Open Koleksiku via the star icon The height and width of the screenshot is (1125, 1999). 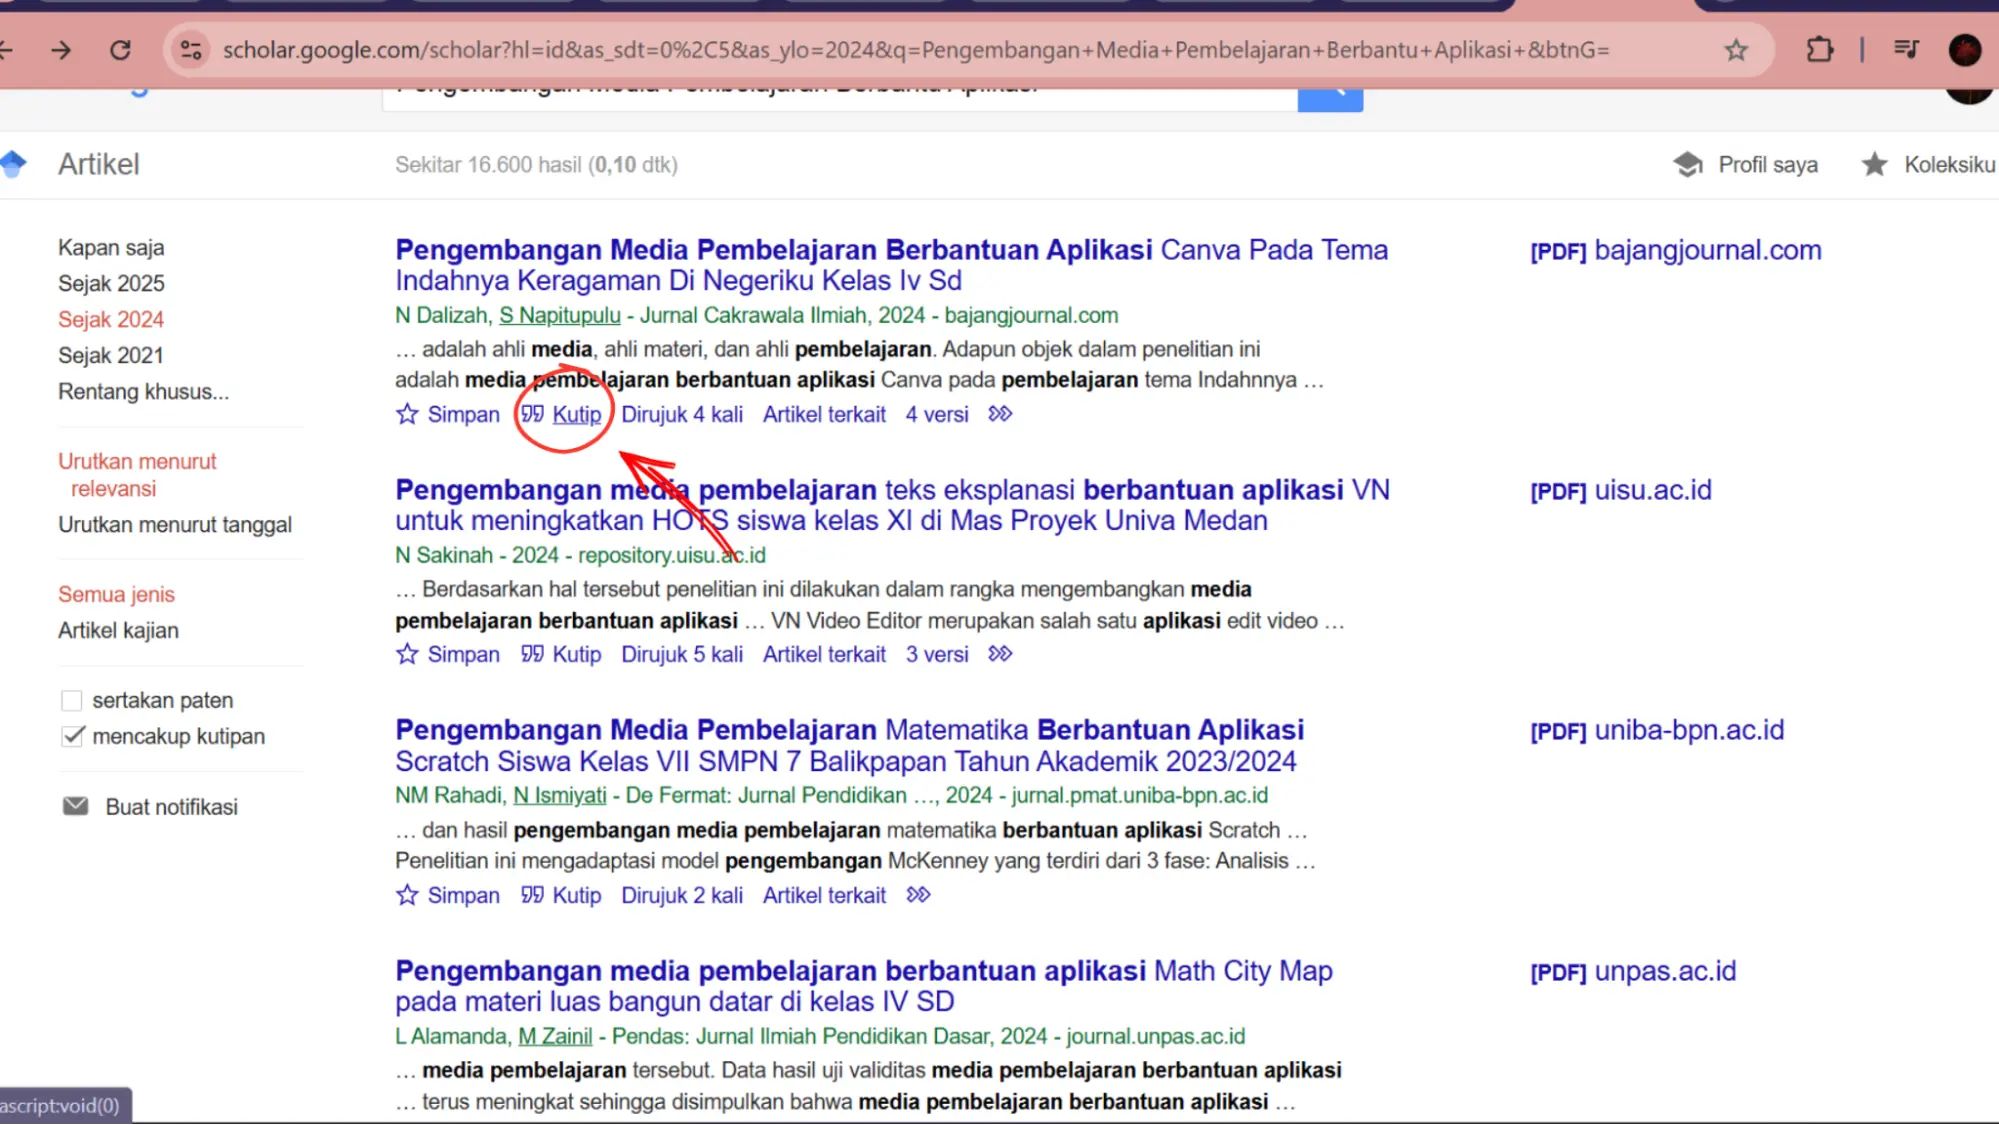pos(1872,164)
